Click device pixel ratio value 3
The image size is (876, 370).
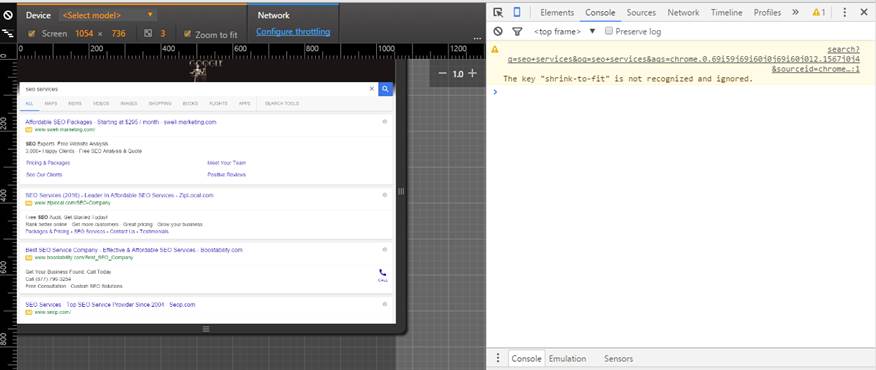pyautogui.click(x=163, y=34)
